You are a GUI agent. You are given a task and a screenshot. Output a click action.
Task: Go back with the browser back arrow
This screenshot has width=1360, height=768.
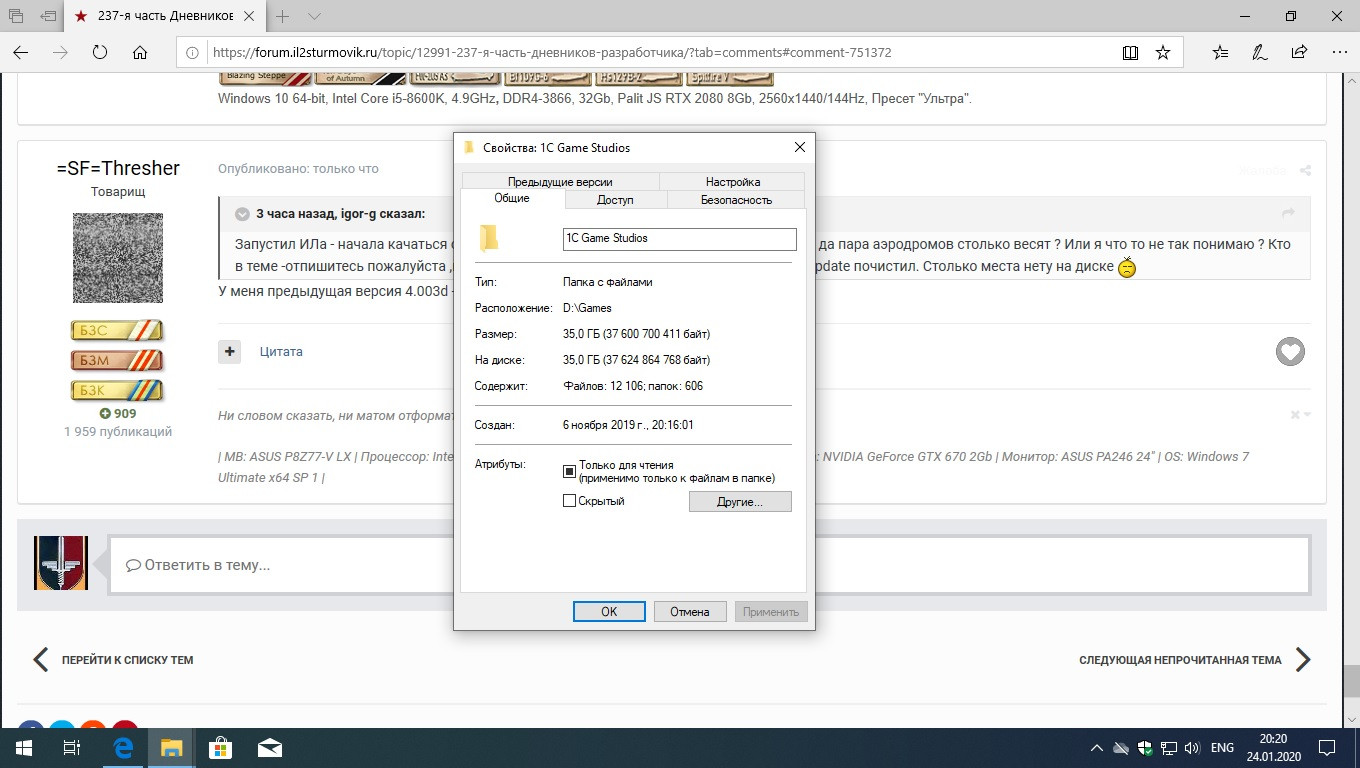tap(21, 52)
